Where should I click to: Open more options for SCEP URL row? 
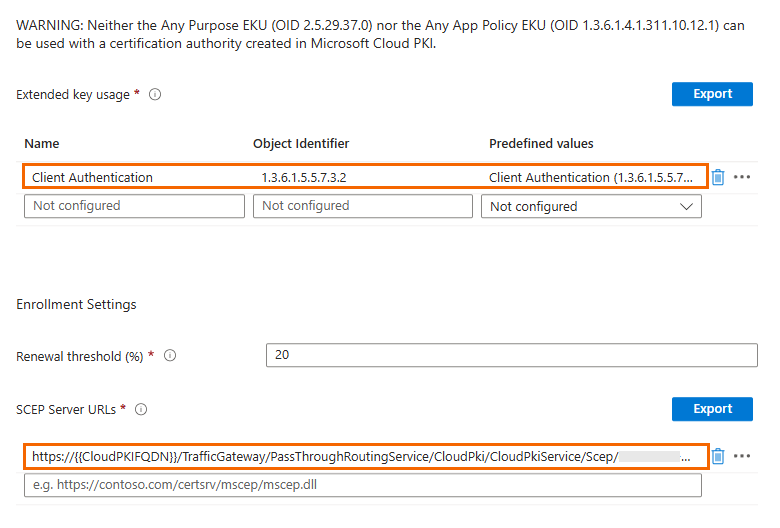741,456
